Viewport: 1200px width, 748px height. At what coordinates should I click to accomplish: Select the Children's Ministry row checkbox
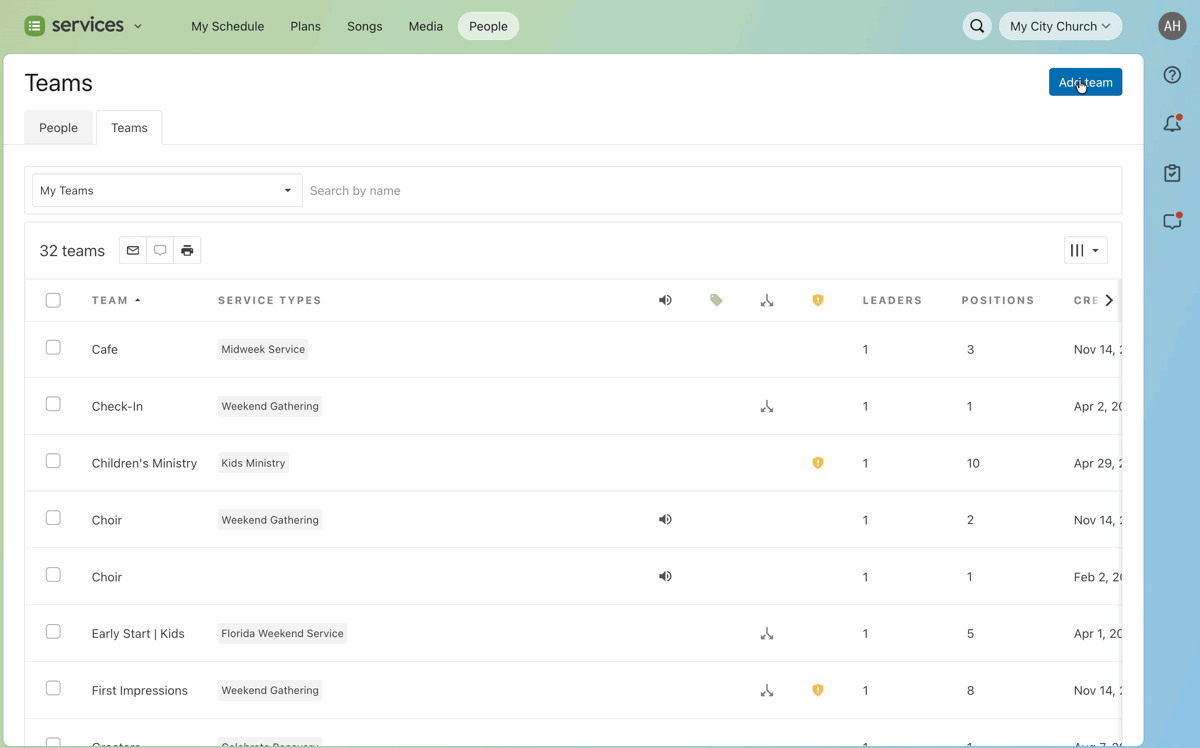[x=53, y=461]
